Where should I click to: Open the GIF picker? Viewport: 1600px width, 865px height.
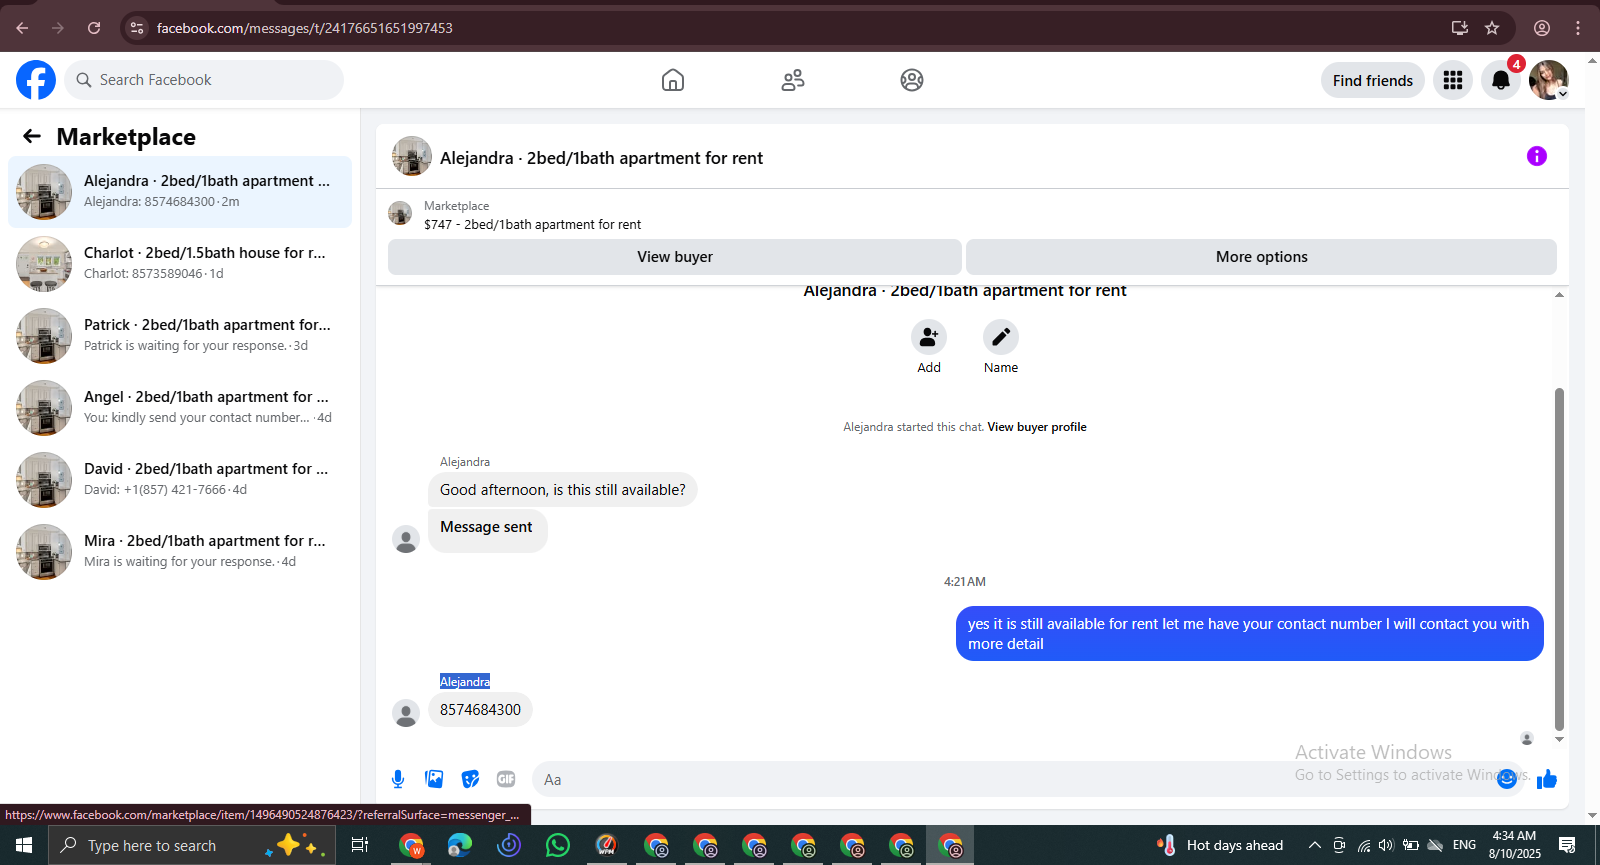point(506,779)
